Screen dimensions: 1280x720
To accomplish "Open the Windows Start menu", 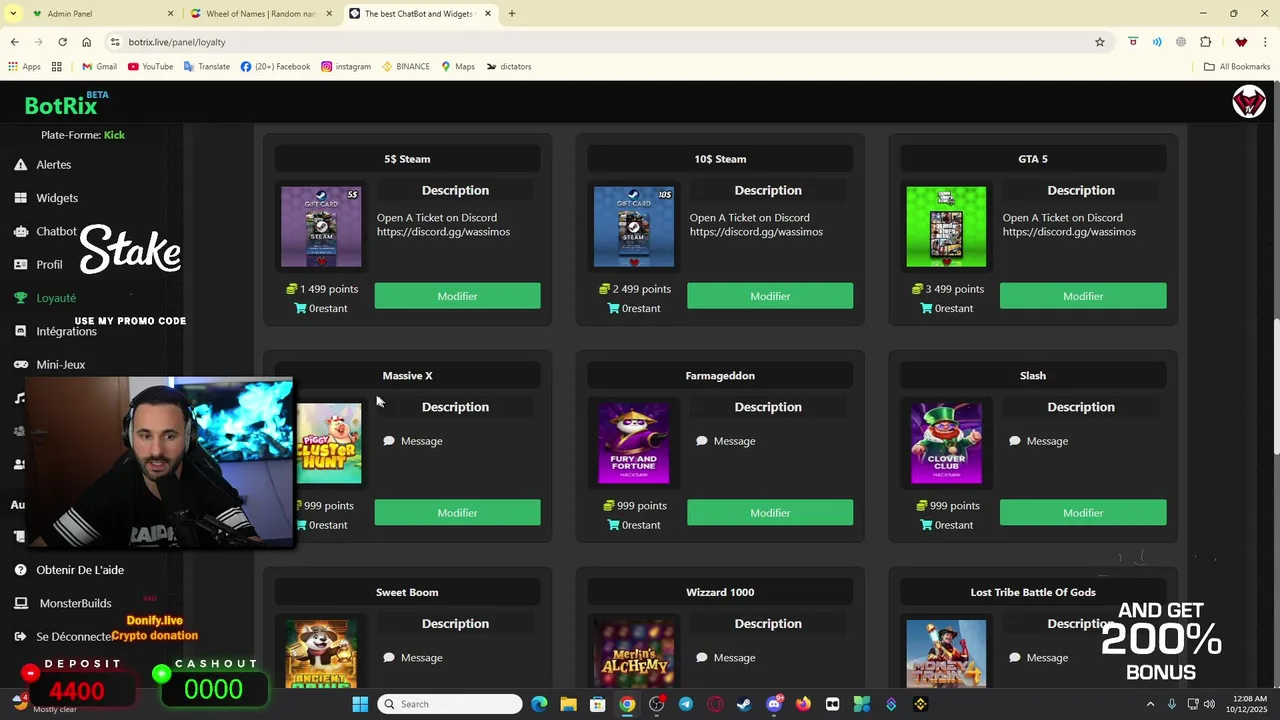I will (x=360, y=704).
